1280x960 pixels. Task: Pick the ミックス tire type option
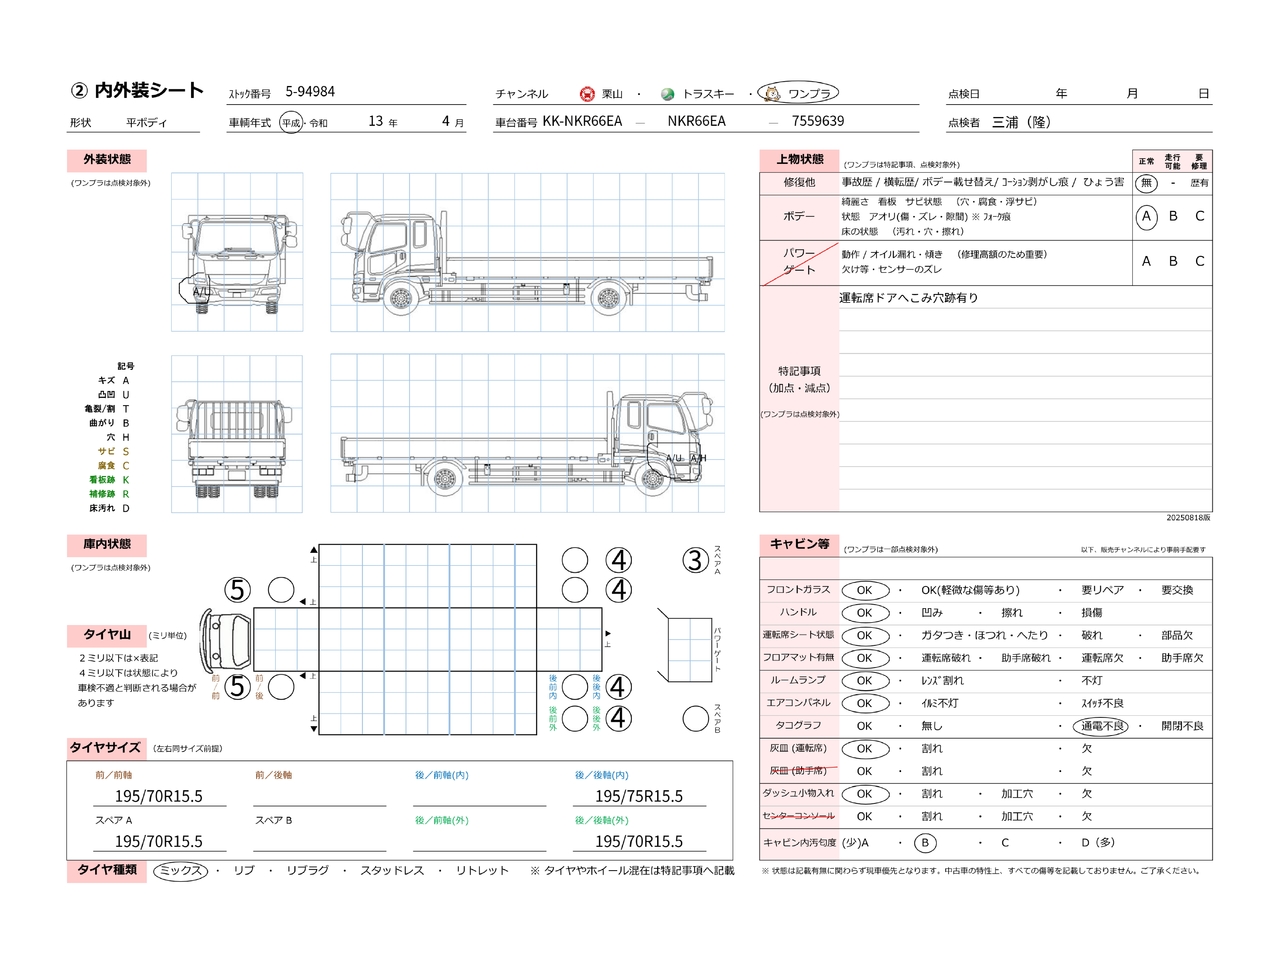(181, 871)
